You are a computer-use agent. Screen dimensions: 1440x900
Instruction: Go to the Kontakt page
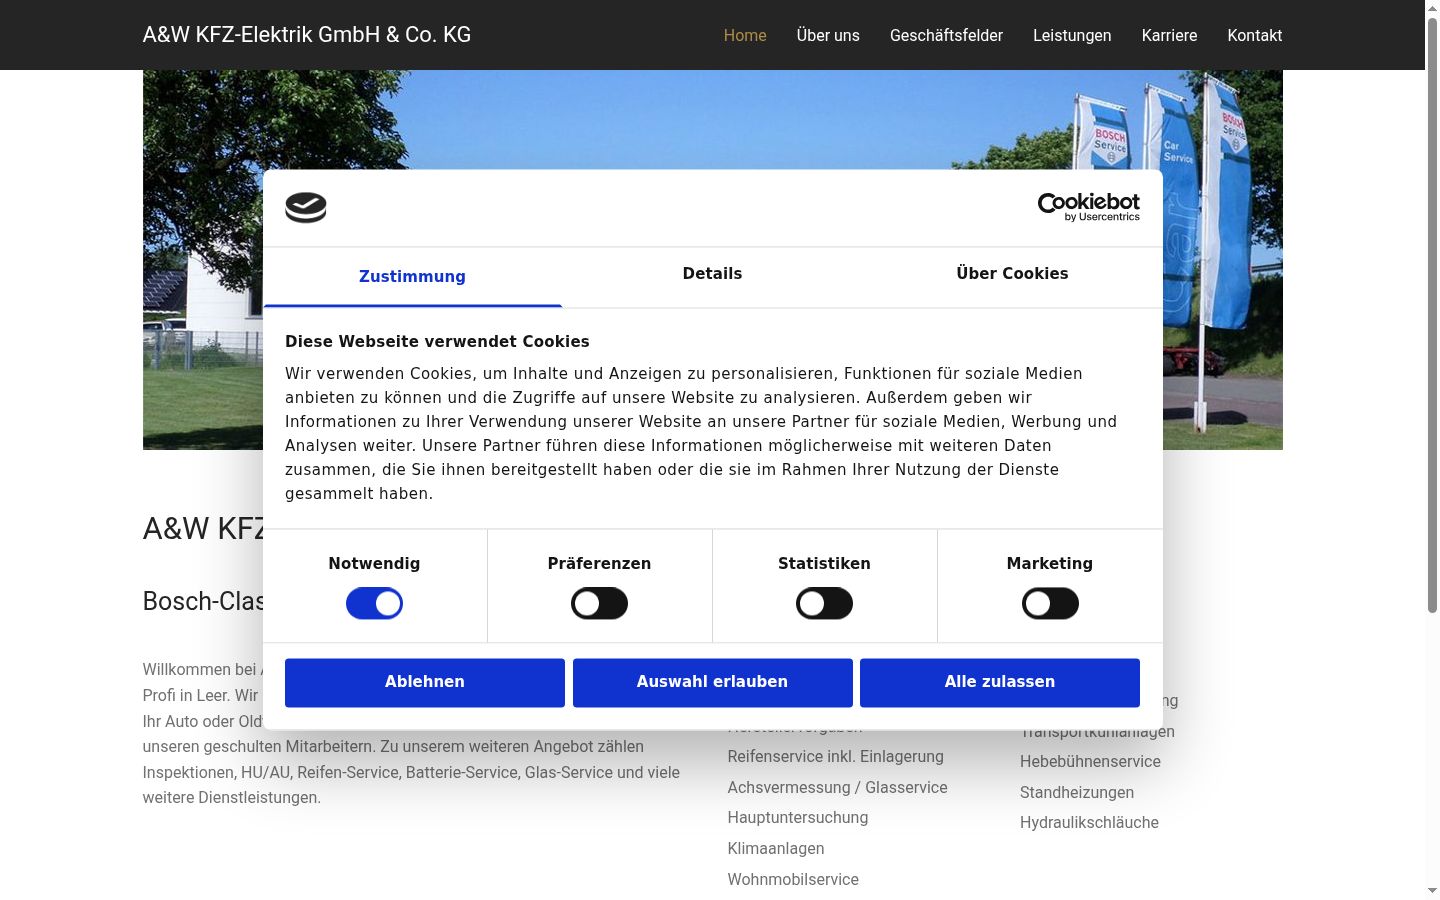pyautogui.click(x=1255, y=35)
